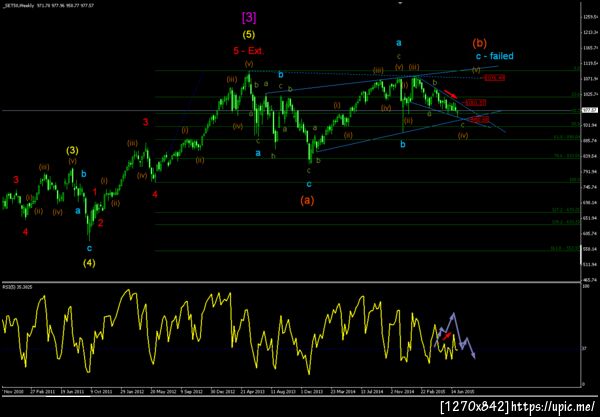Select the orange (a) wave label
Viewport: 600px width, 417px height.
(307, 200)
